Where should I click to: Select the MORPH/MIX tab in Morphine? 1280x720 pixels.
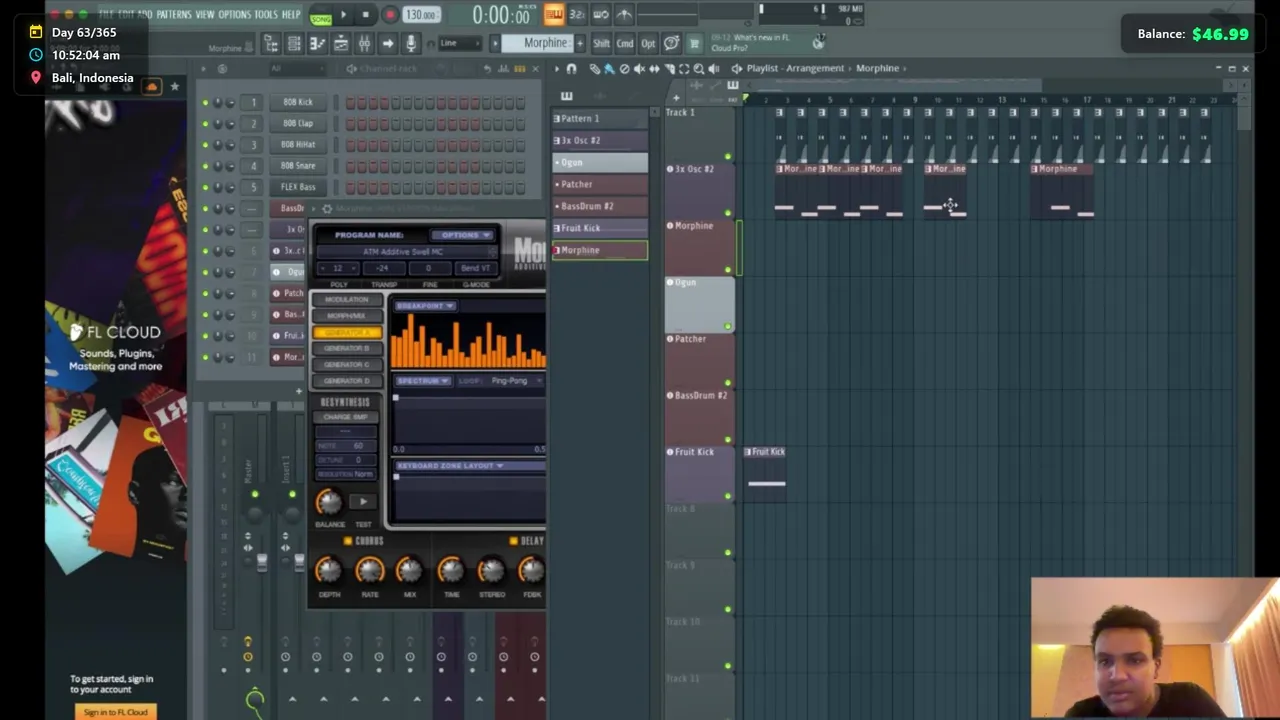pyautogui.click(x=347, y=316)
